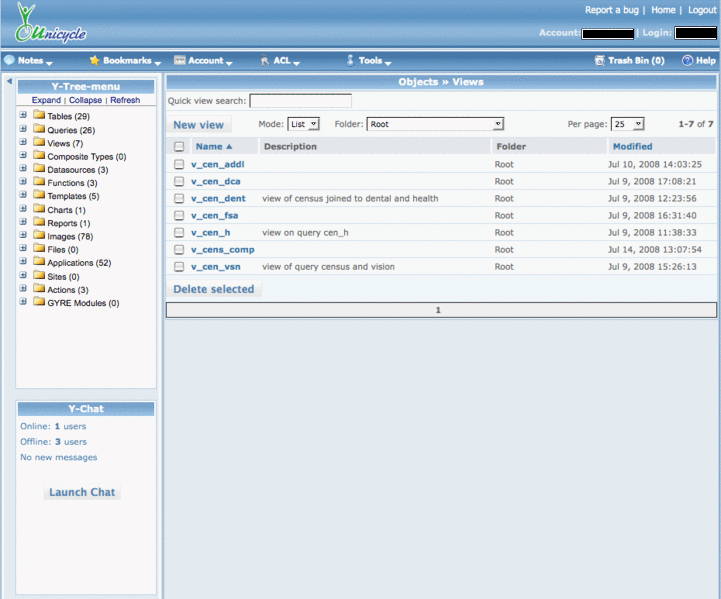Collapse the left sidebar arrow
The image size is (721, 599).
9,81
